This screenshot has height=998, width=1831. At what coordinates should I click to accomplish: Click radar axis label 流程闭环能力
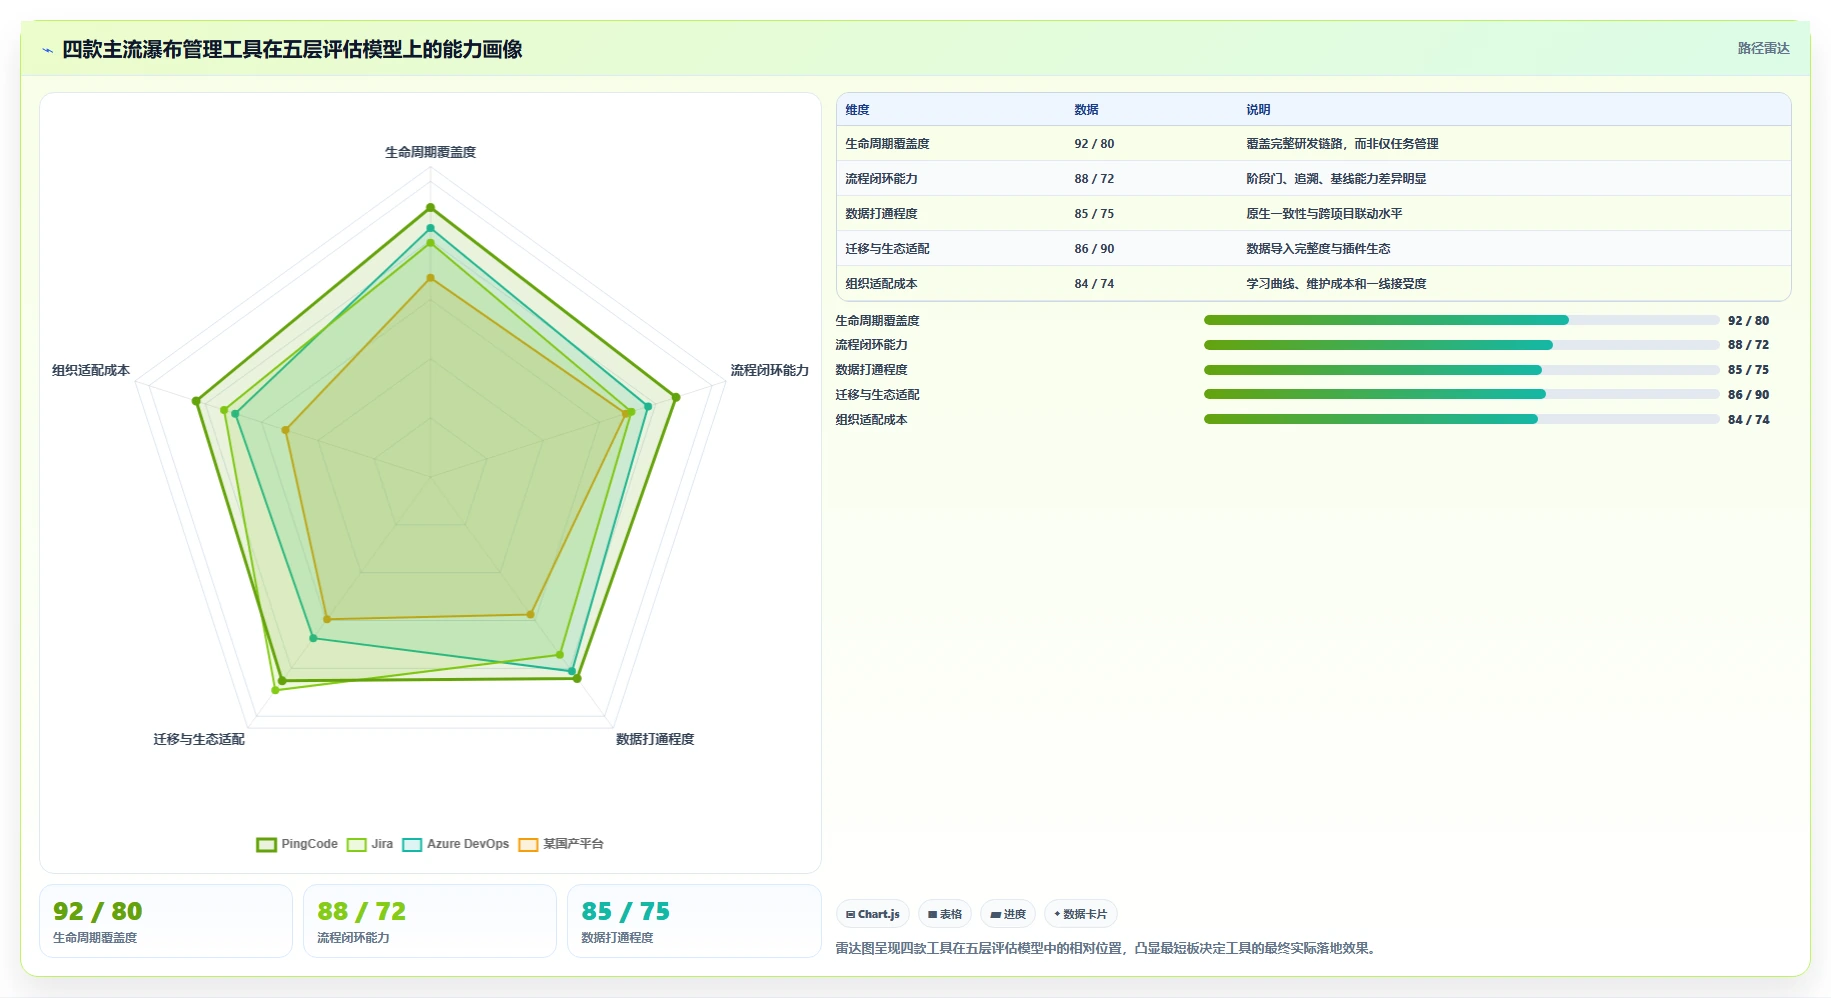[769, 370]
